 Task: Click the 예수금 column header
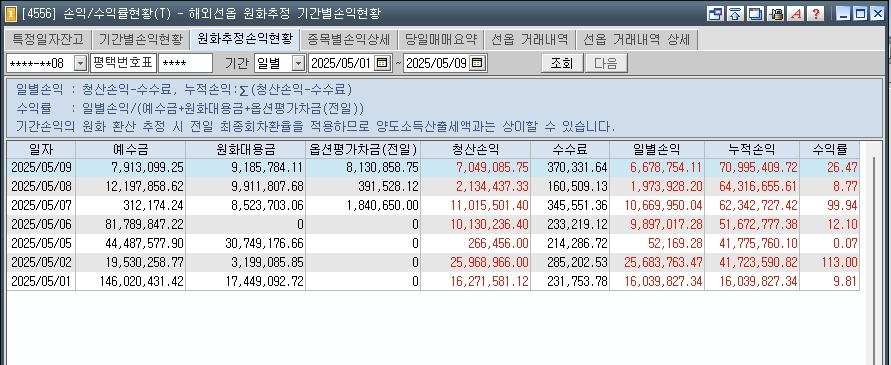point(131,150)
